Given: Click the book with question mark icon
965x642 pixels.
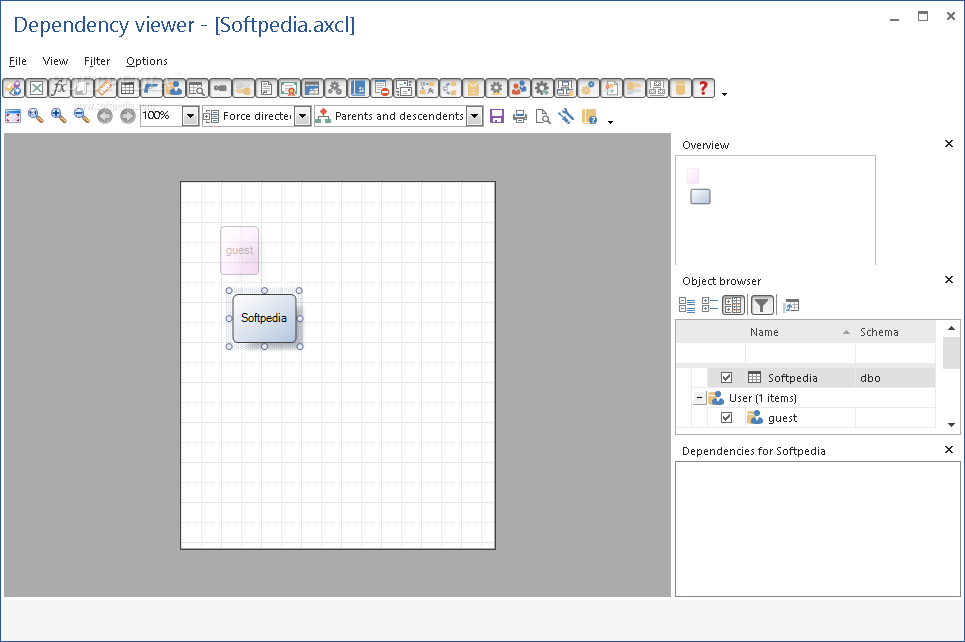Looking at the screenshot, I should 589,116.
